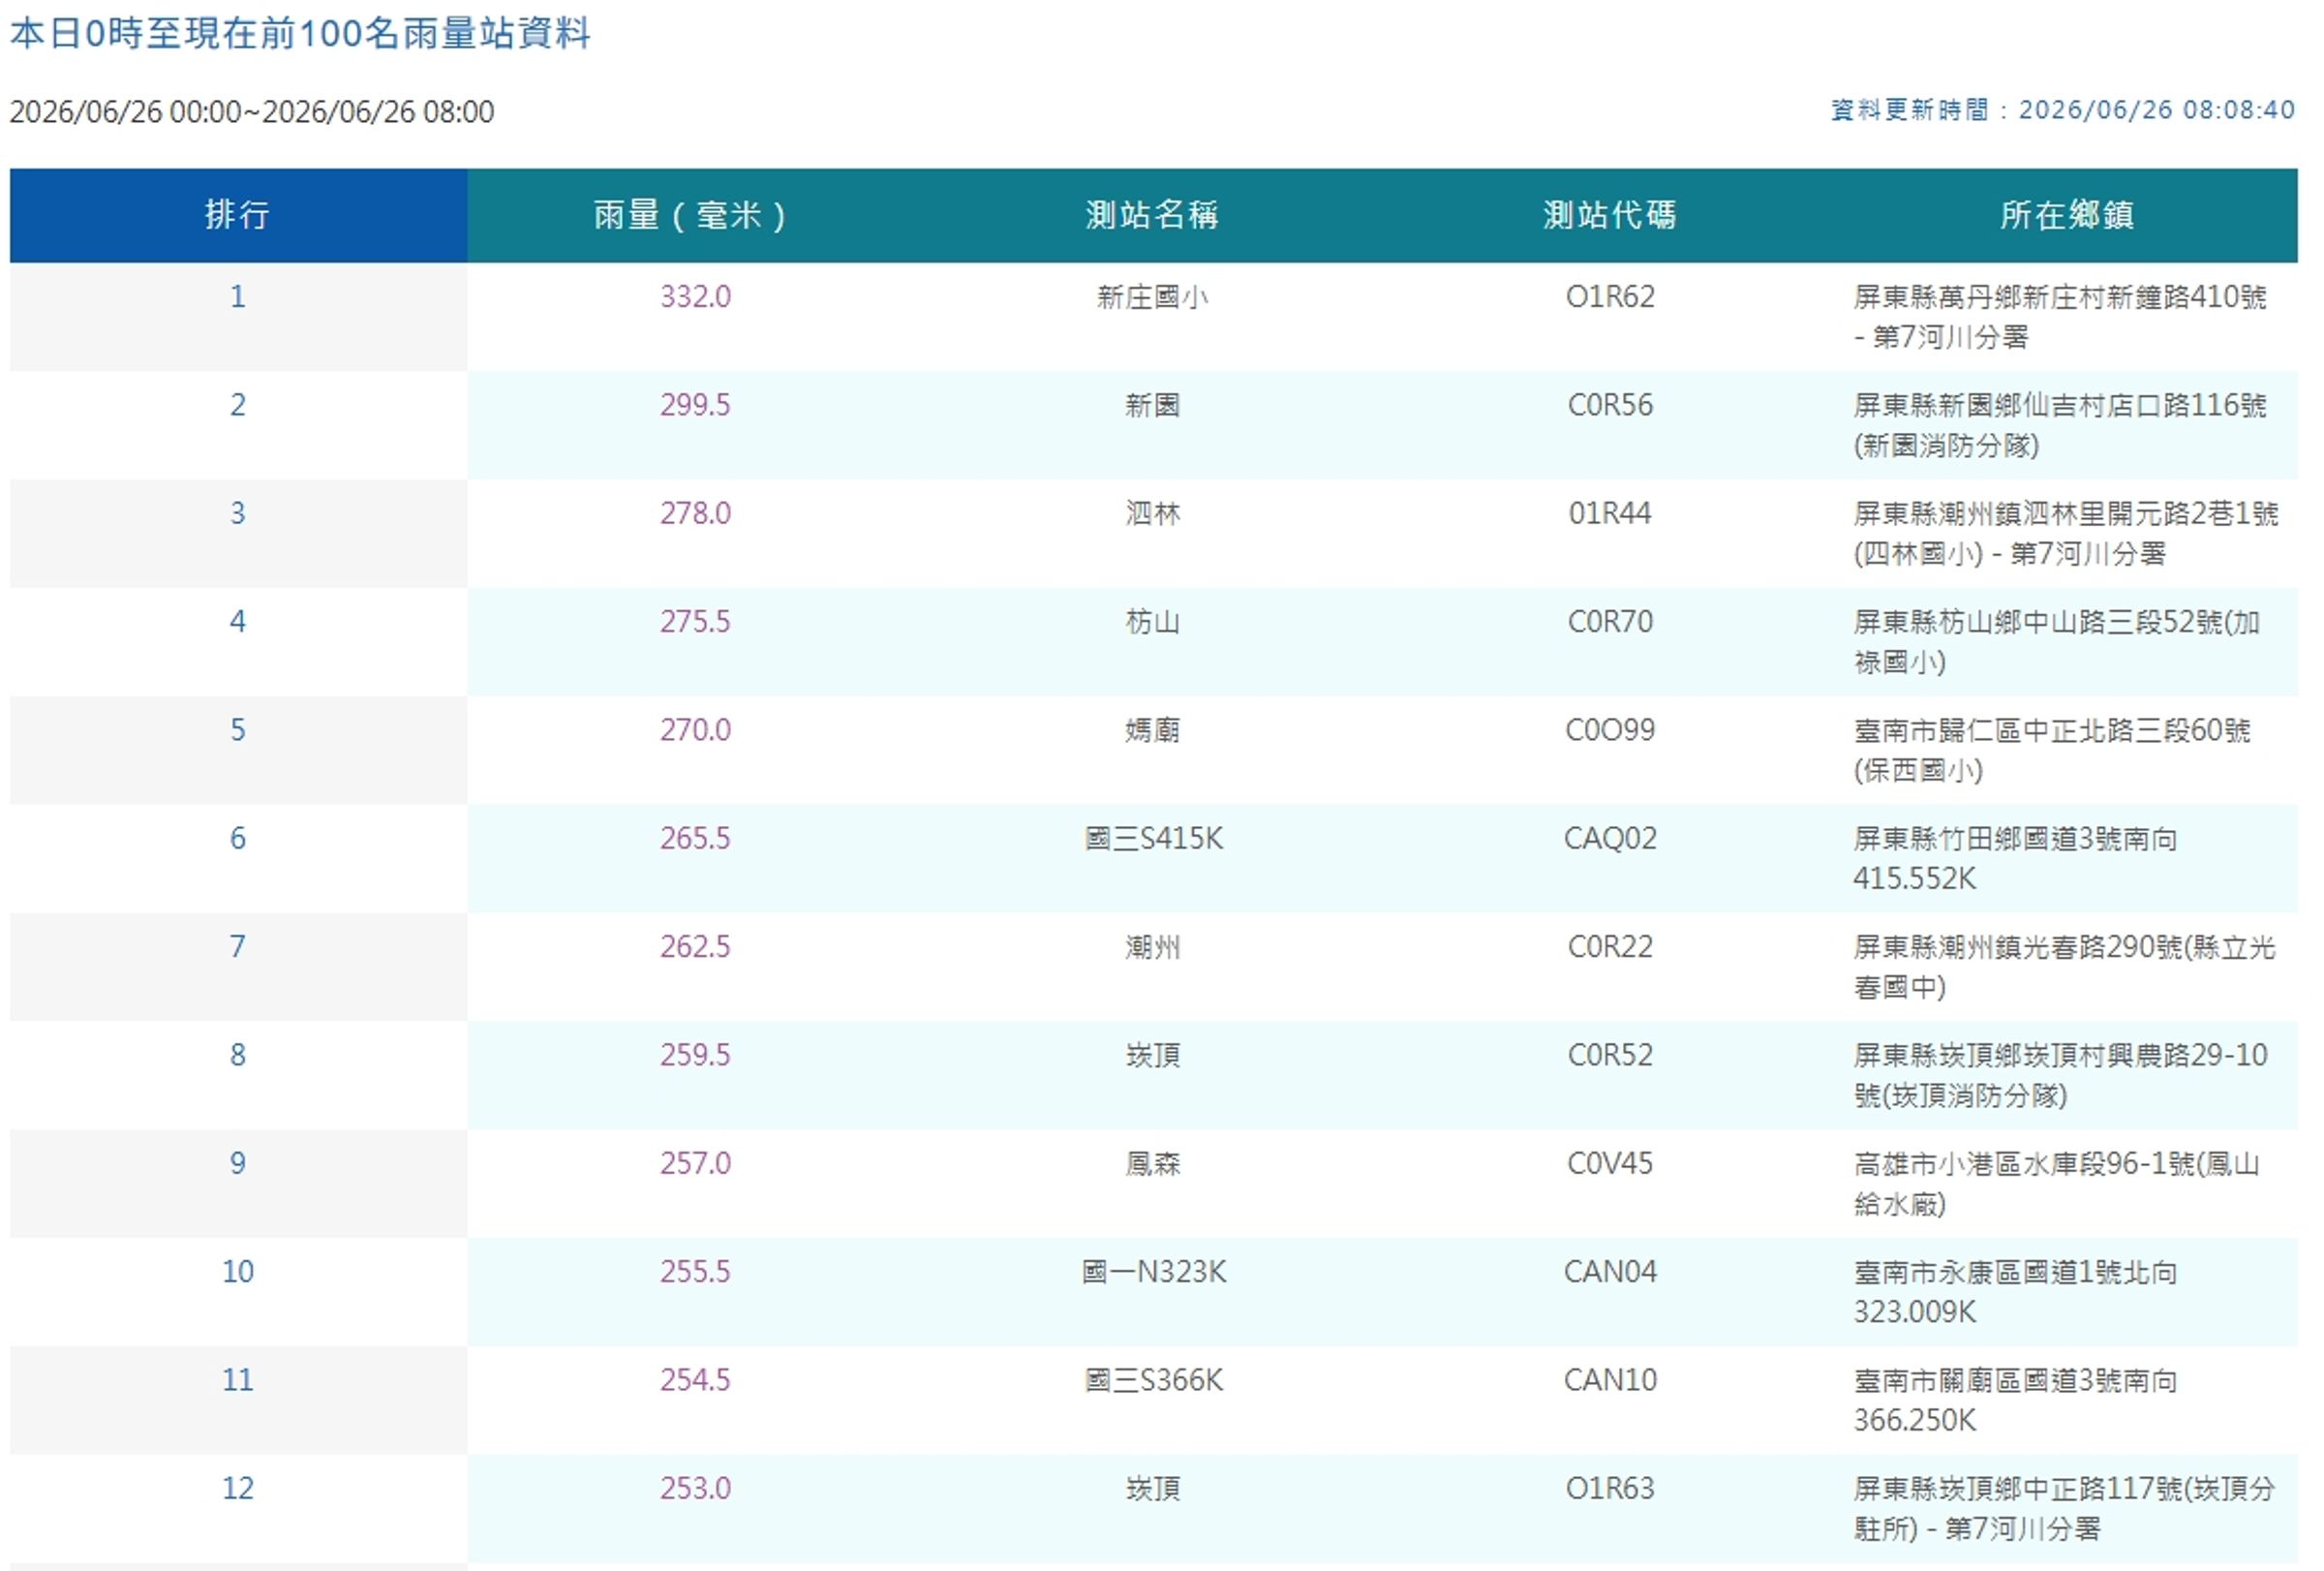Click the address of the 枋山 station
The width and height of the screenshot is (2324, 1571).
(x=2056, y=642)
